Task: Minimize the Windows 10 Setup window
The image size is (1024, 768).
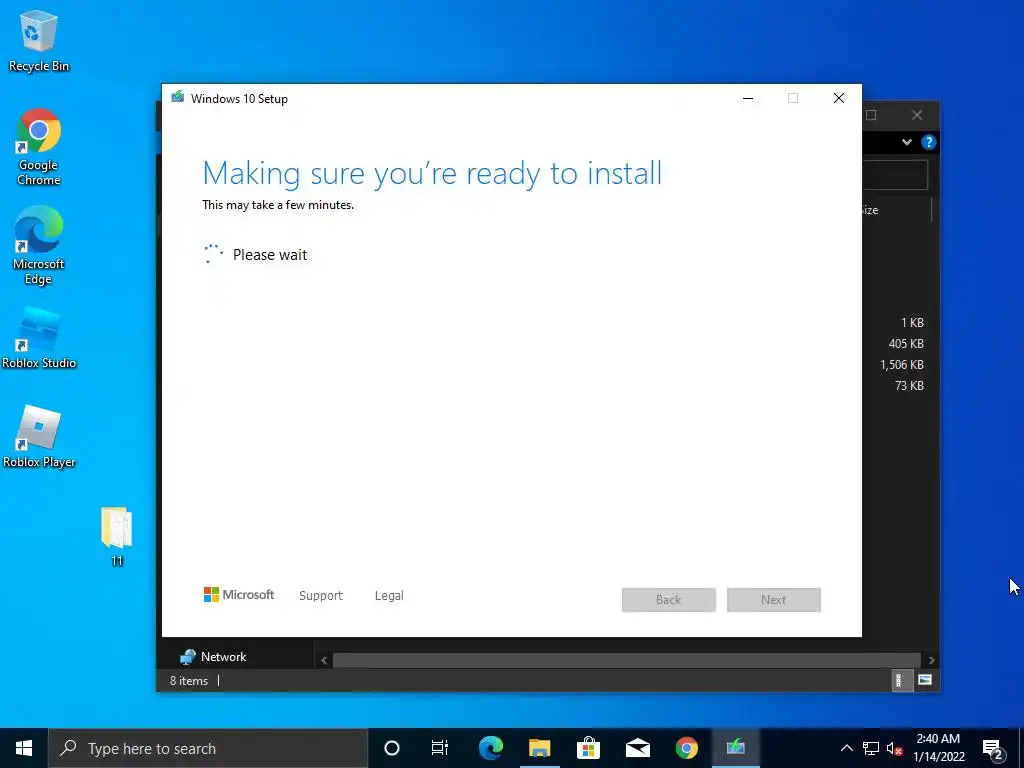Action: click(x=748, y=99)
